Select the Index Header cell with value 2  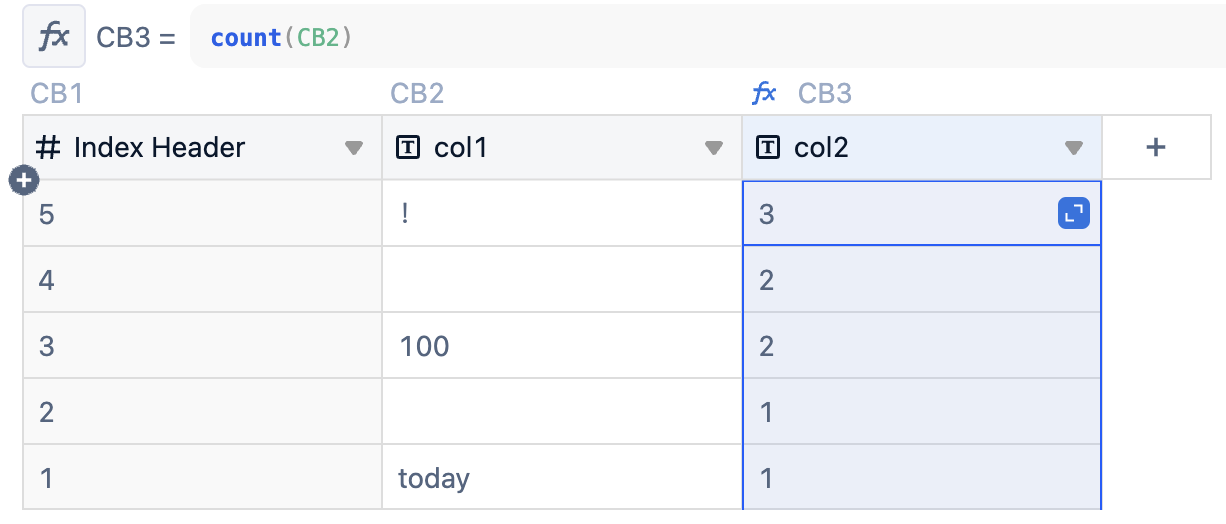[203, 412]
